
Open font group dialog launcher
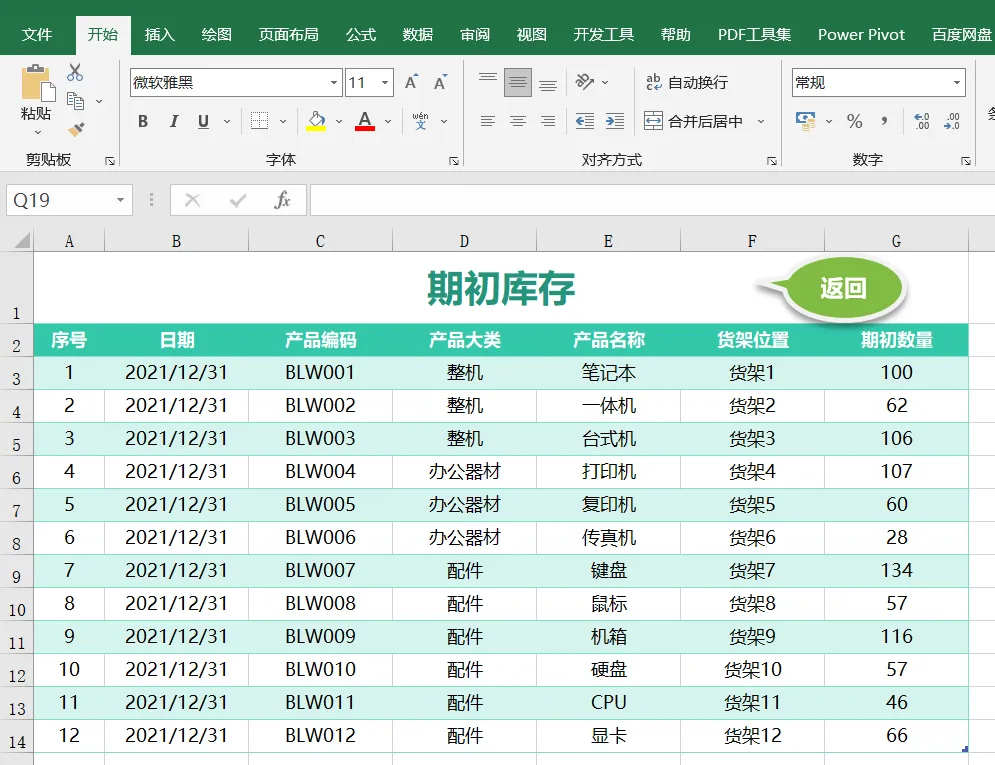pyautogui.click(x=454, y=161)
